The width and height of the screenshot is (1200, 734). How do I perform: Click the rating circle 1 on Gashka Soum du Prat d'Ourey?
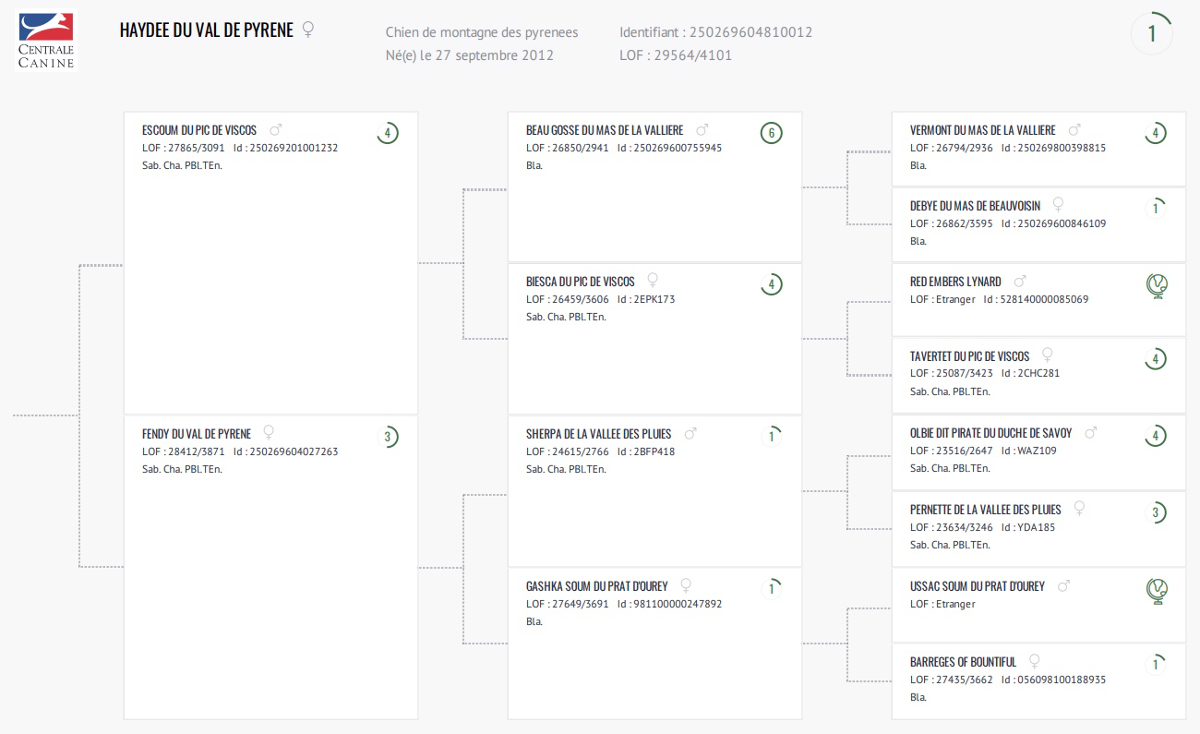pyautogui.click(x=770, y=589)
